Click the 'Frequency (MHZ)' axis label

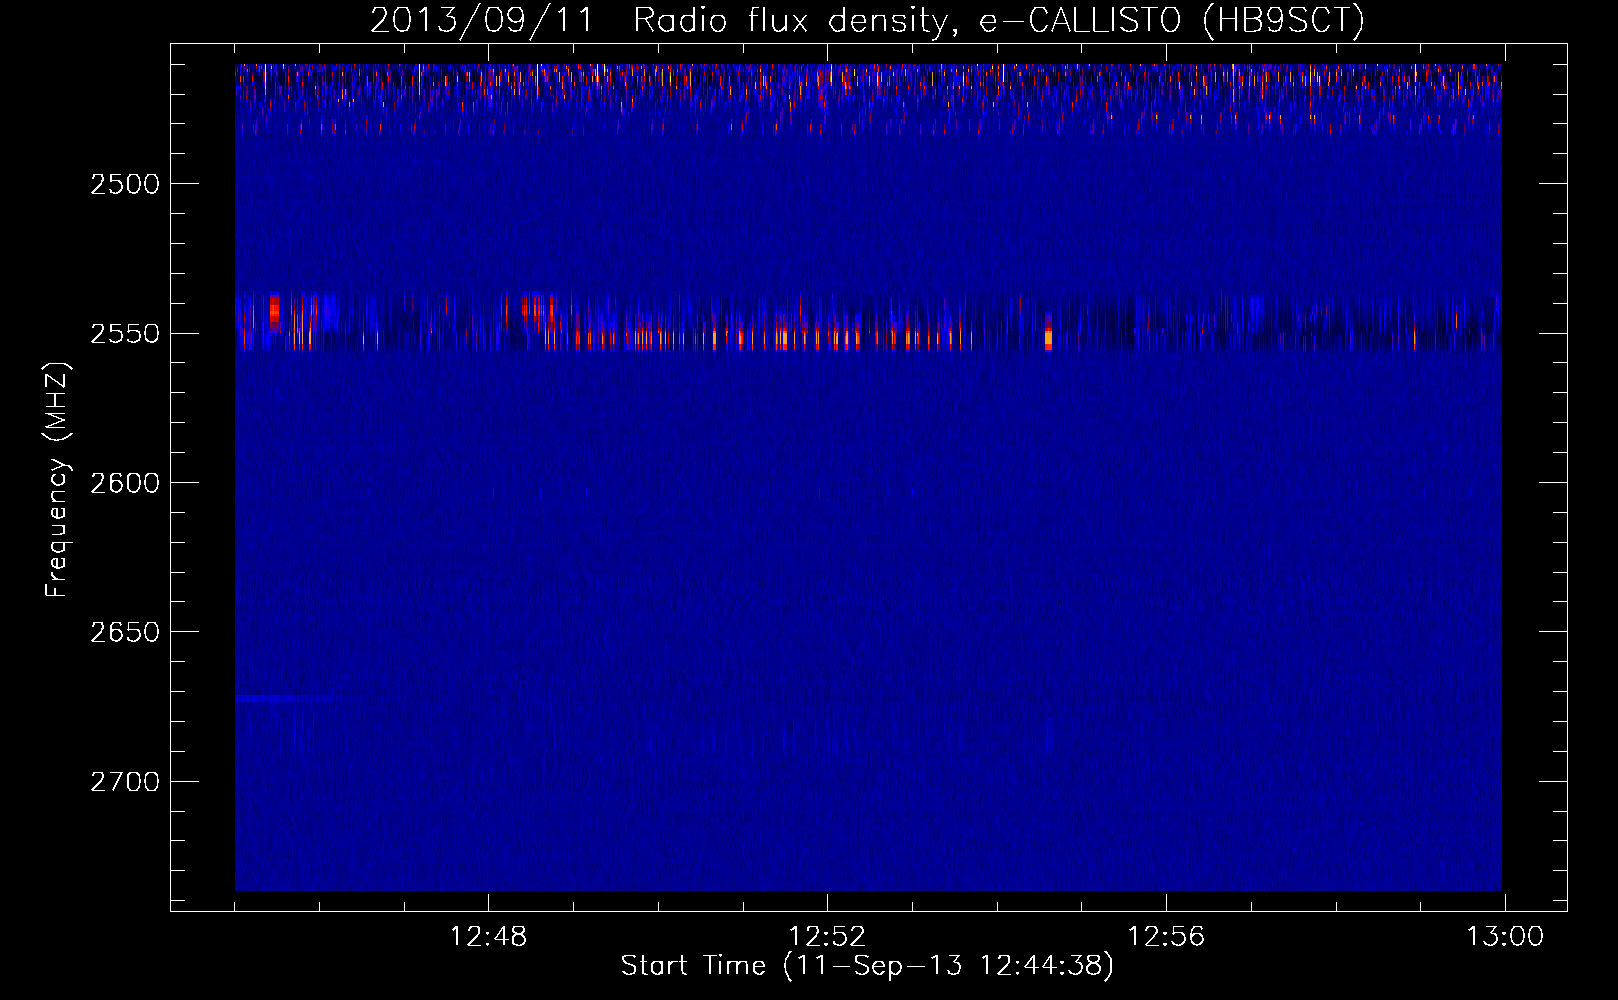[57, 481]
